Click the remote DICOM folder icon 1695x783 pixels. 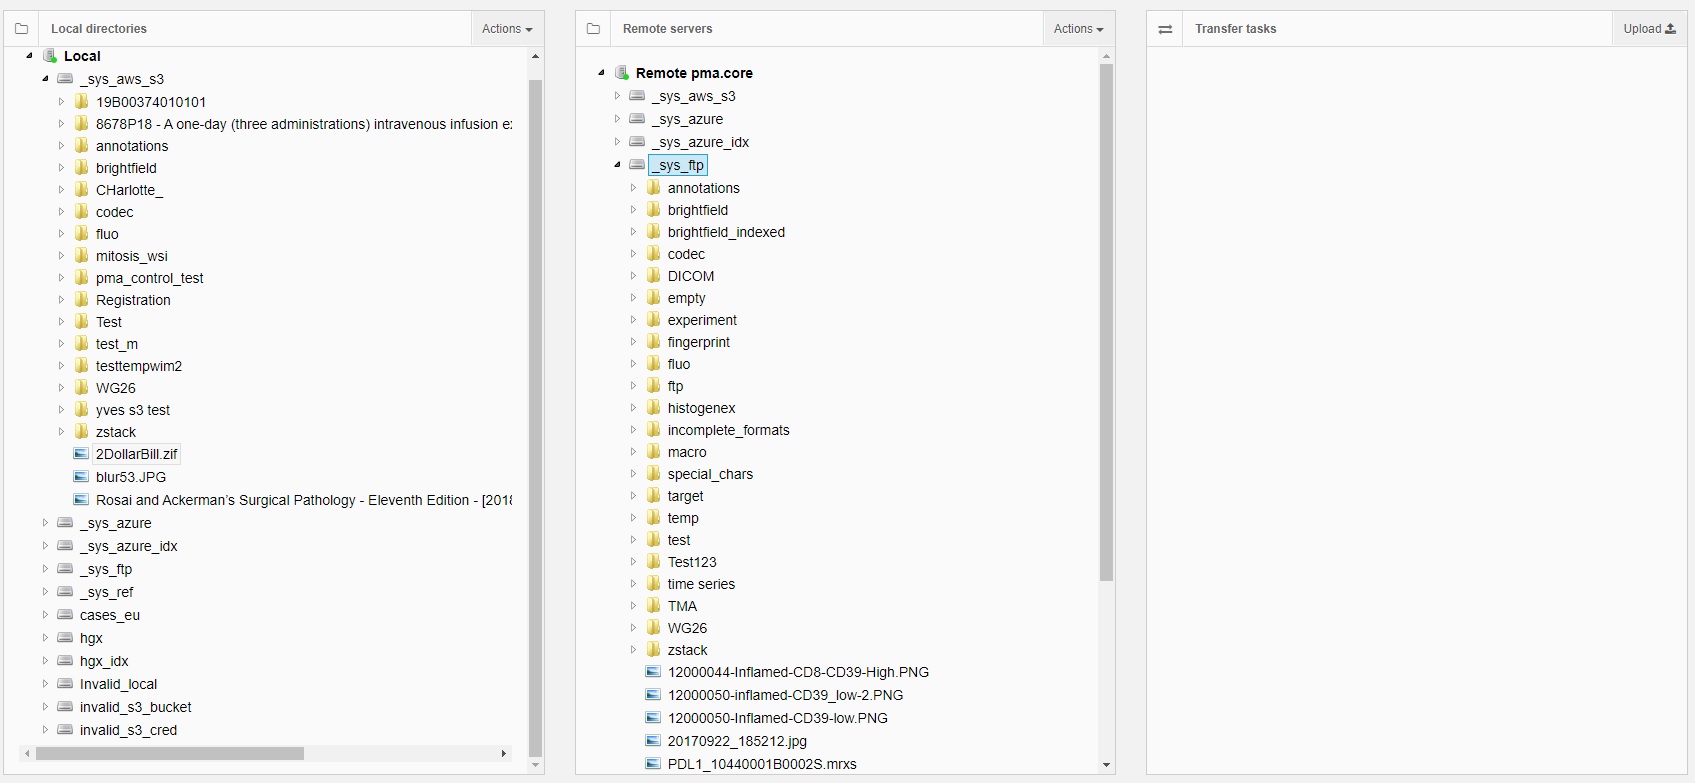[653, 276]
